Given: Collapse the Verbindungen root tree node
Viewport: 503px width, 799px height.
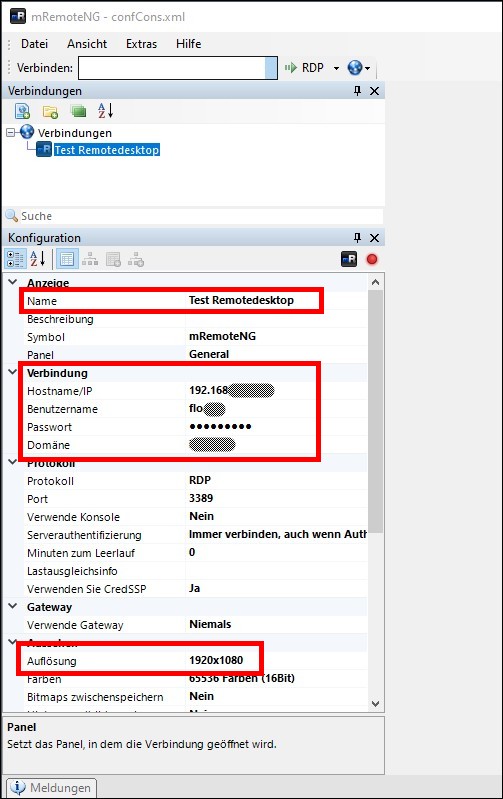Looking at the screenshot, I should point(11,133).
